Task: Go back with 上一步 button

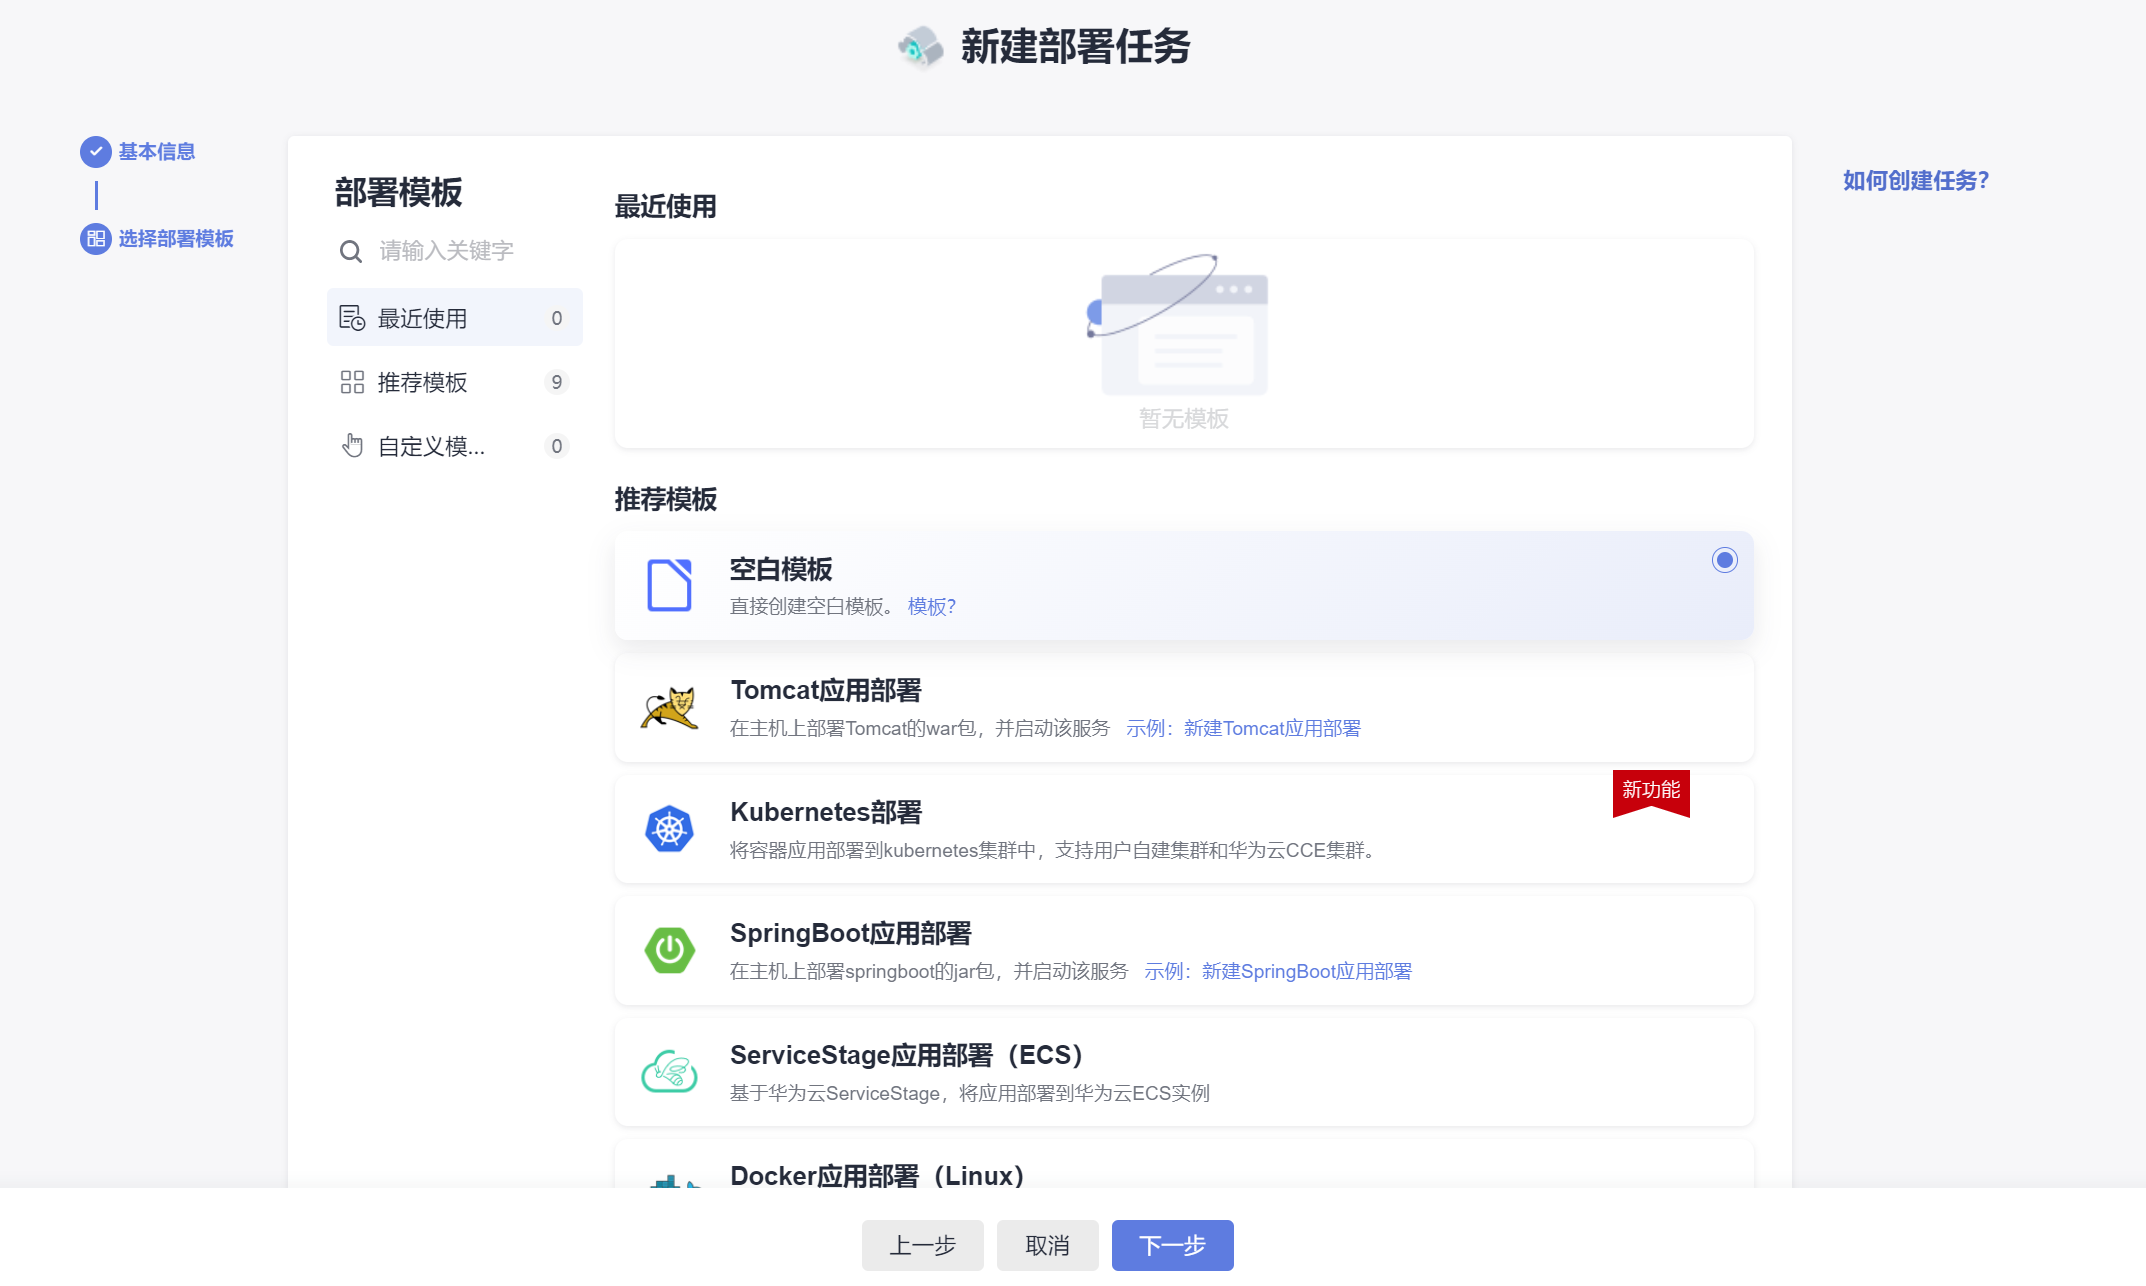Action: pyautogui.click(x=922, y=1245)
